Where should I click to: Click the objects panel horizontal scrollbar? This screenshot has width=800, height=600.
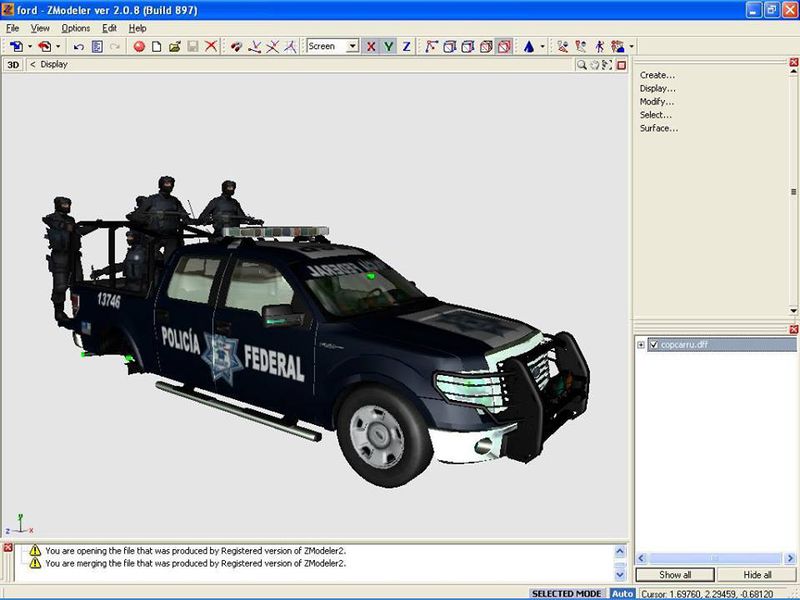(716, 558)
